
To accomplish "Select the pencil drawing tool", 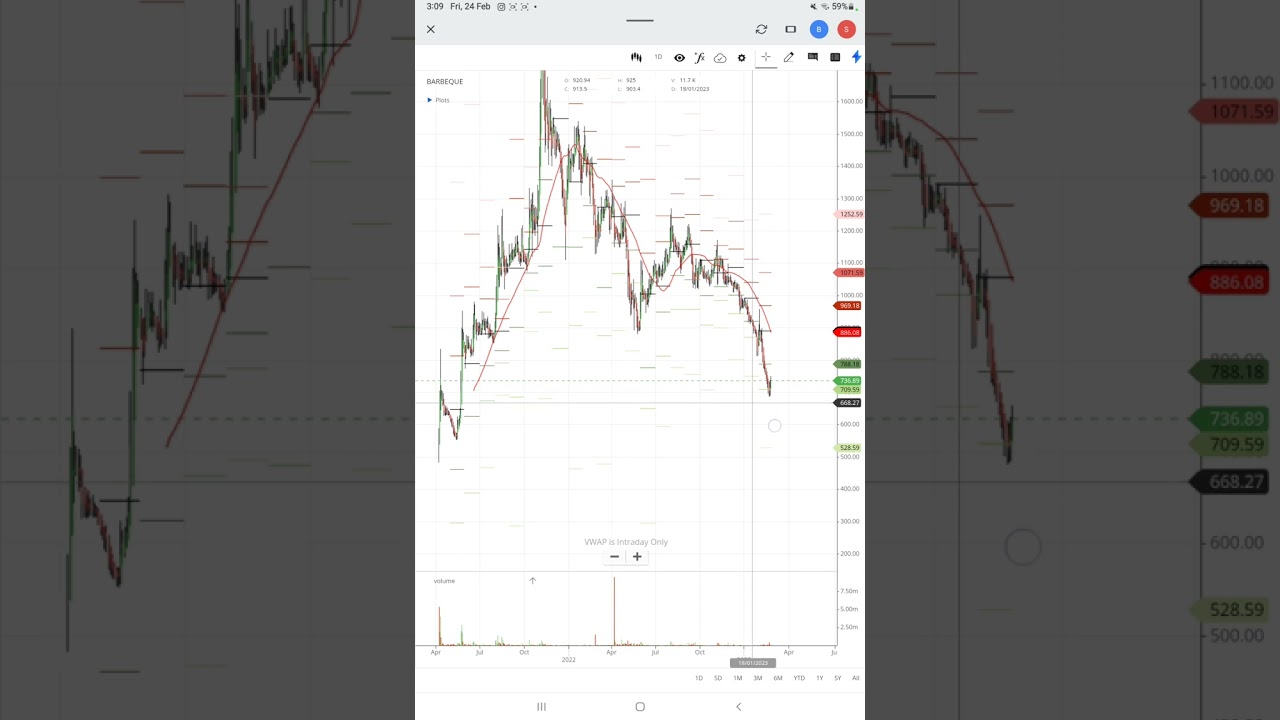I will click(789, 57).
